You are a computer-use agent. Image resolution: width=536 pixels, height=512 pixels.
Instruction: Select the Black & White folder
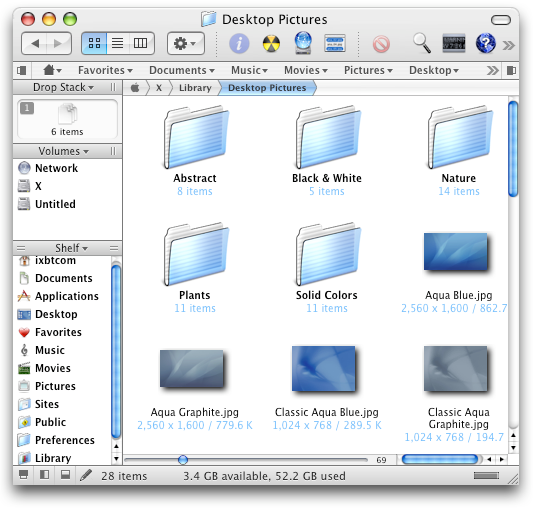pyautogui.click(x=327, y=138)
